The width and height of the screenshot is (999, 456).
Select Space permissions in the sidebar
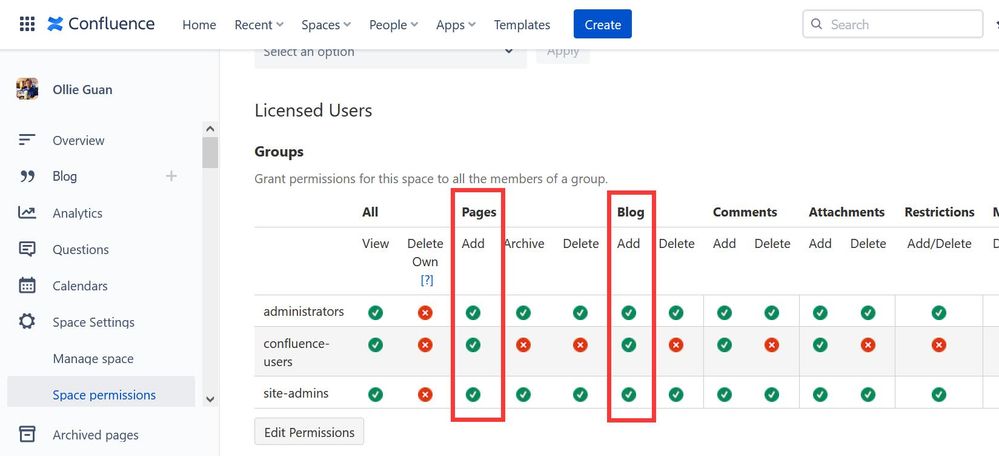click(104, 395)
